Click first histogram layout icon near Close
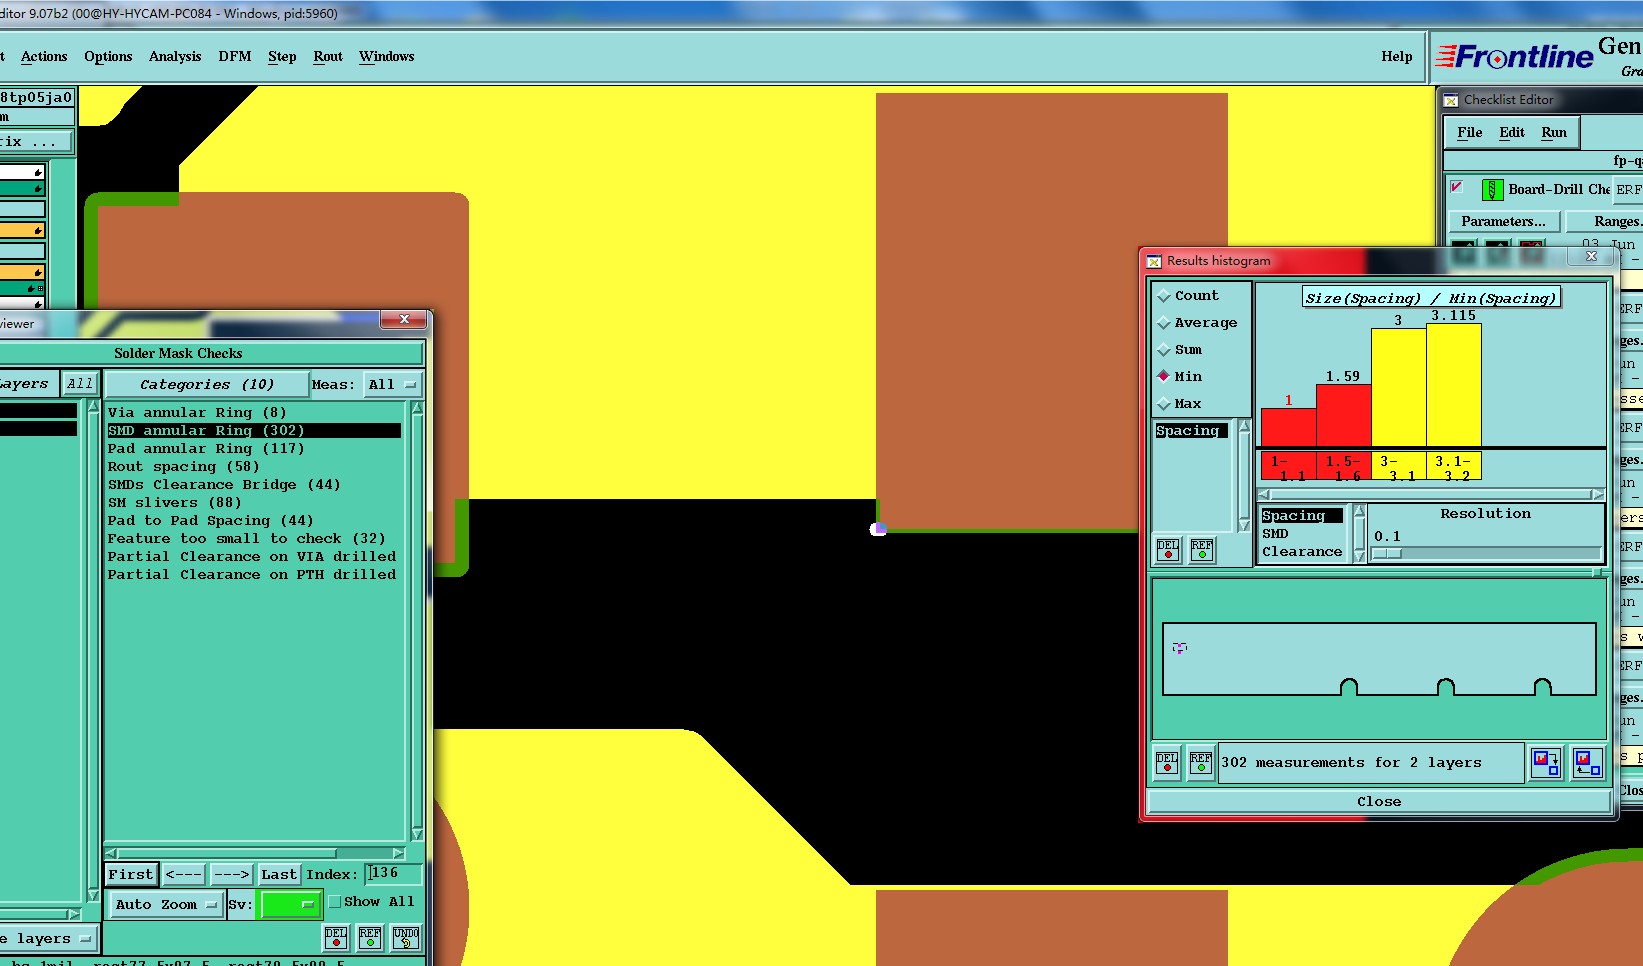 pyautogui.click(x=1546, y=764)
